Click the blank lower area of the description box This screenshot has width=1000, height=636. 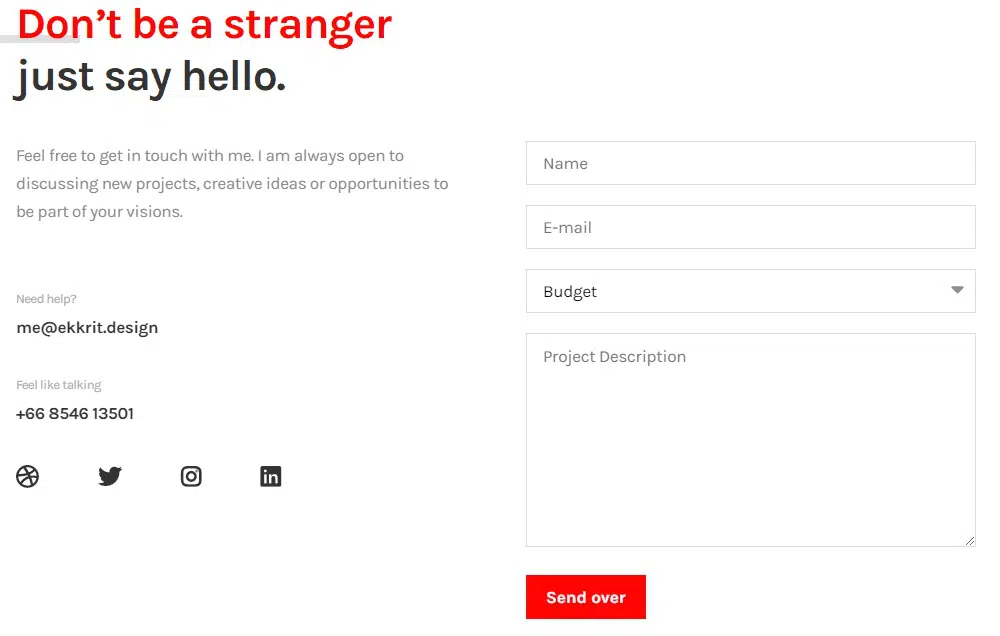point(750,500)
